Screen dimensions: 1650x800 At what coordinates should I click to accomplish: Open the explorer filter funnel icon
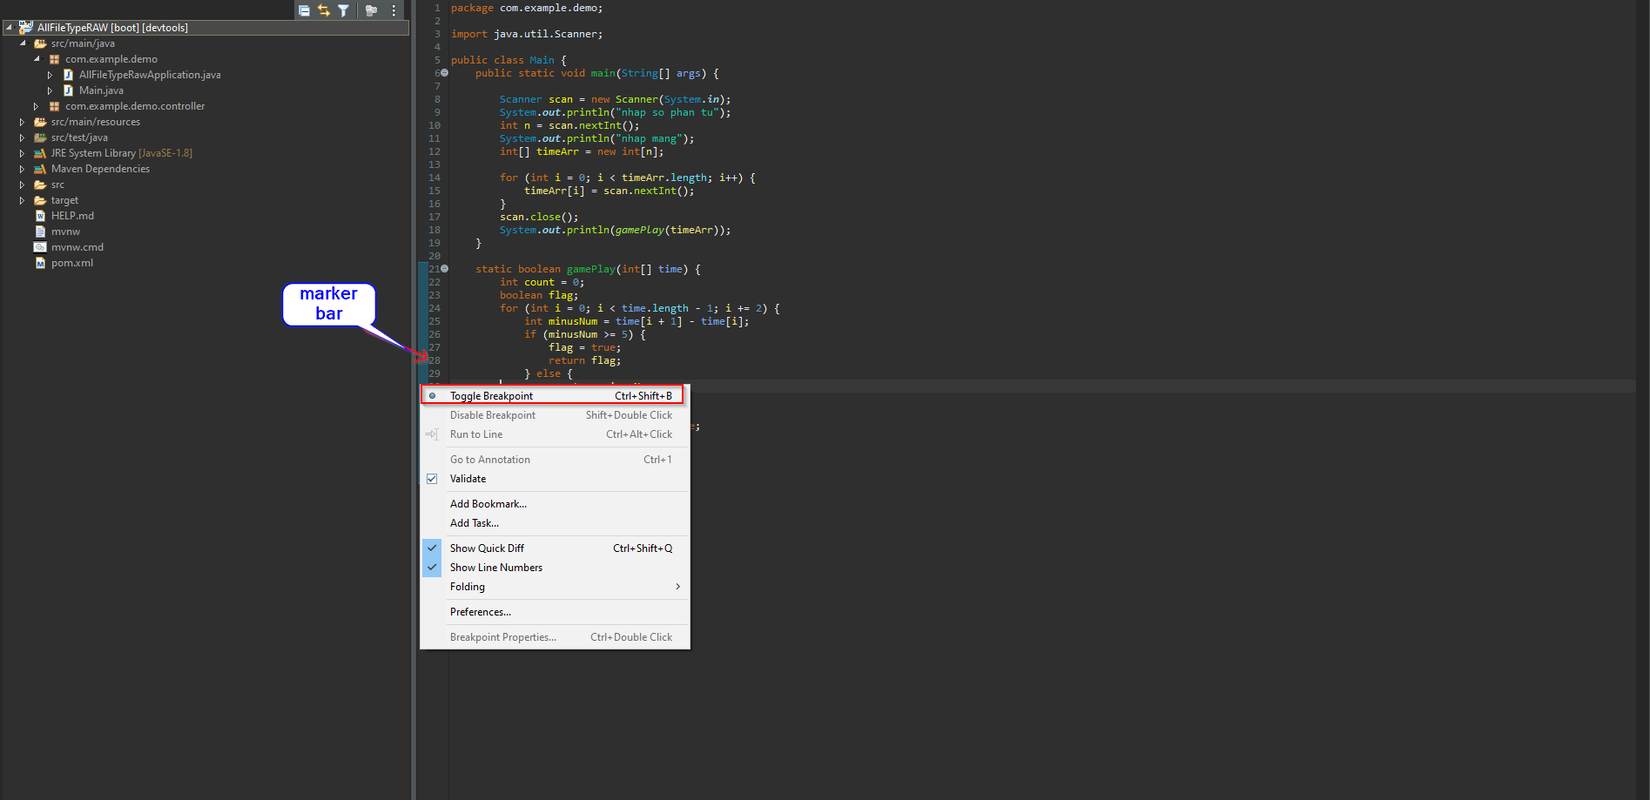[343, 10]
